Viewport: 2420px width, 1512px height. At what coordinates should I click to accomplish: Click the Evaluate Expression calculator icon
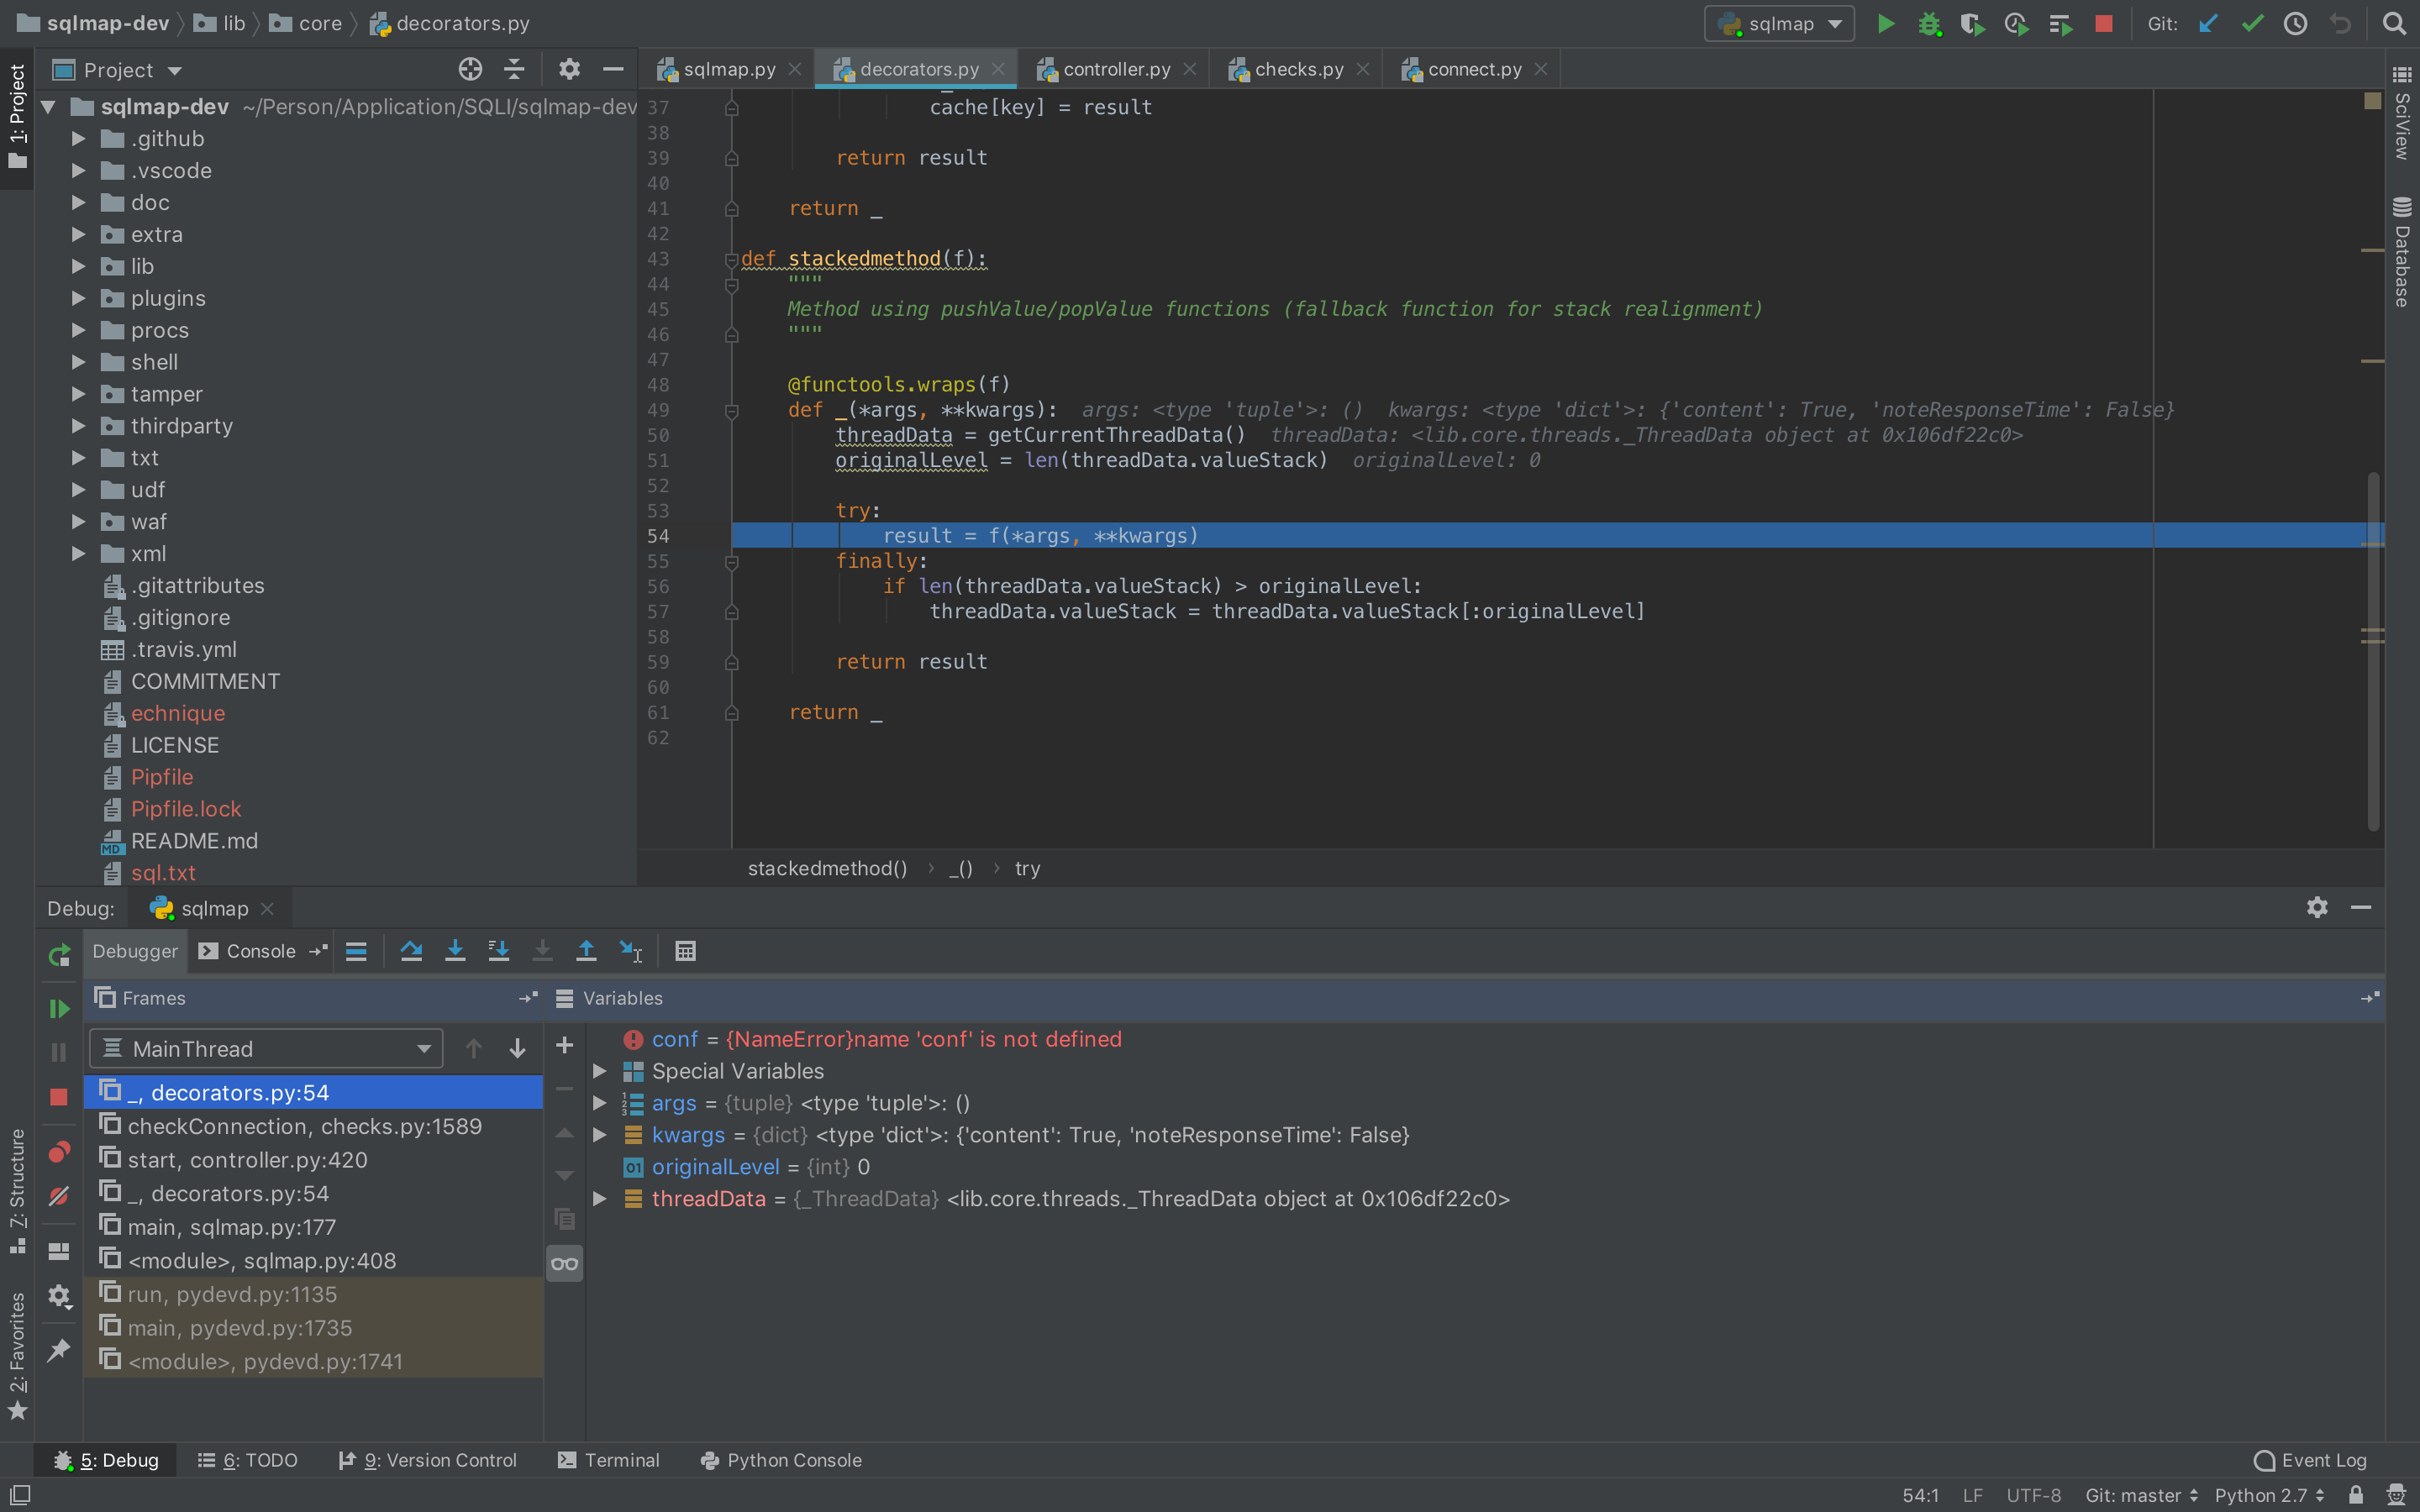coord(685,951)
